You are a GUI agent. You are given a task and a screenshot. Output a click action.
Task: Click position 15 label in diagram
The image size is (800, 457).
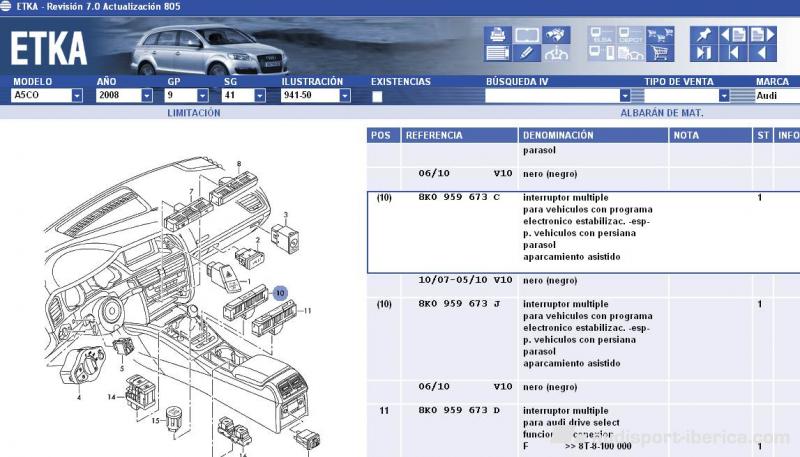coord(155,421)
